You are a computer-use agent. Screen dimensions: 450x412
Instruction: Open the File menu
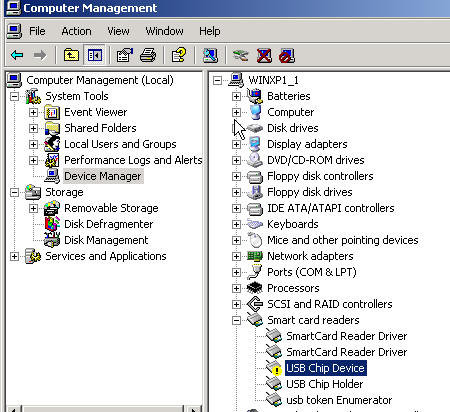coord(37,31)
